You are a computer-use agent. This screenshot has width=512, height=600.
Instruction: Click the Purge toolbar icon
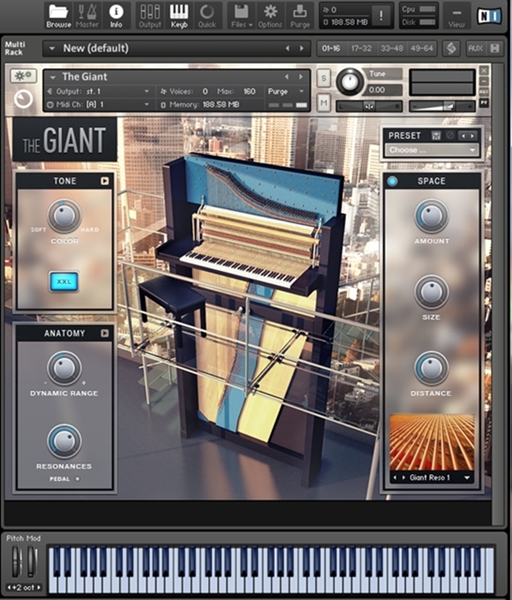point(300,16)
